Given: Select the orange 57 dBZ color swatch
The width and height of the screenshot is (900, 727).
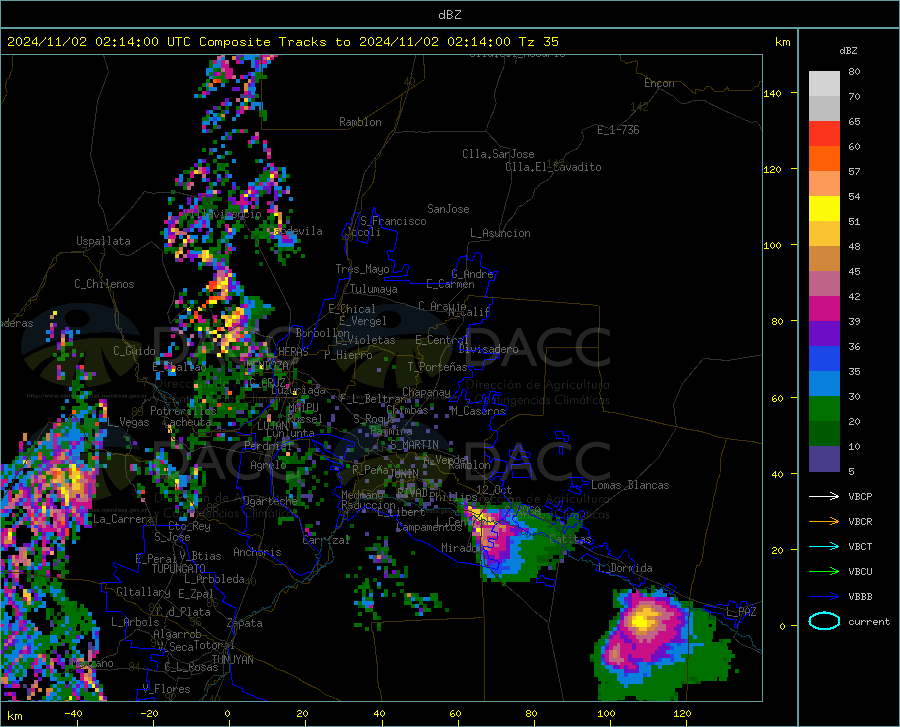Looking at the screenshot, I should [x=824, y=159].
